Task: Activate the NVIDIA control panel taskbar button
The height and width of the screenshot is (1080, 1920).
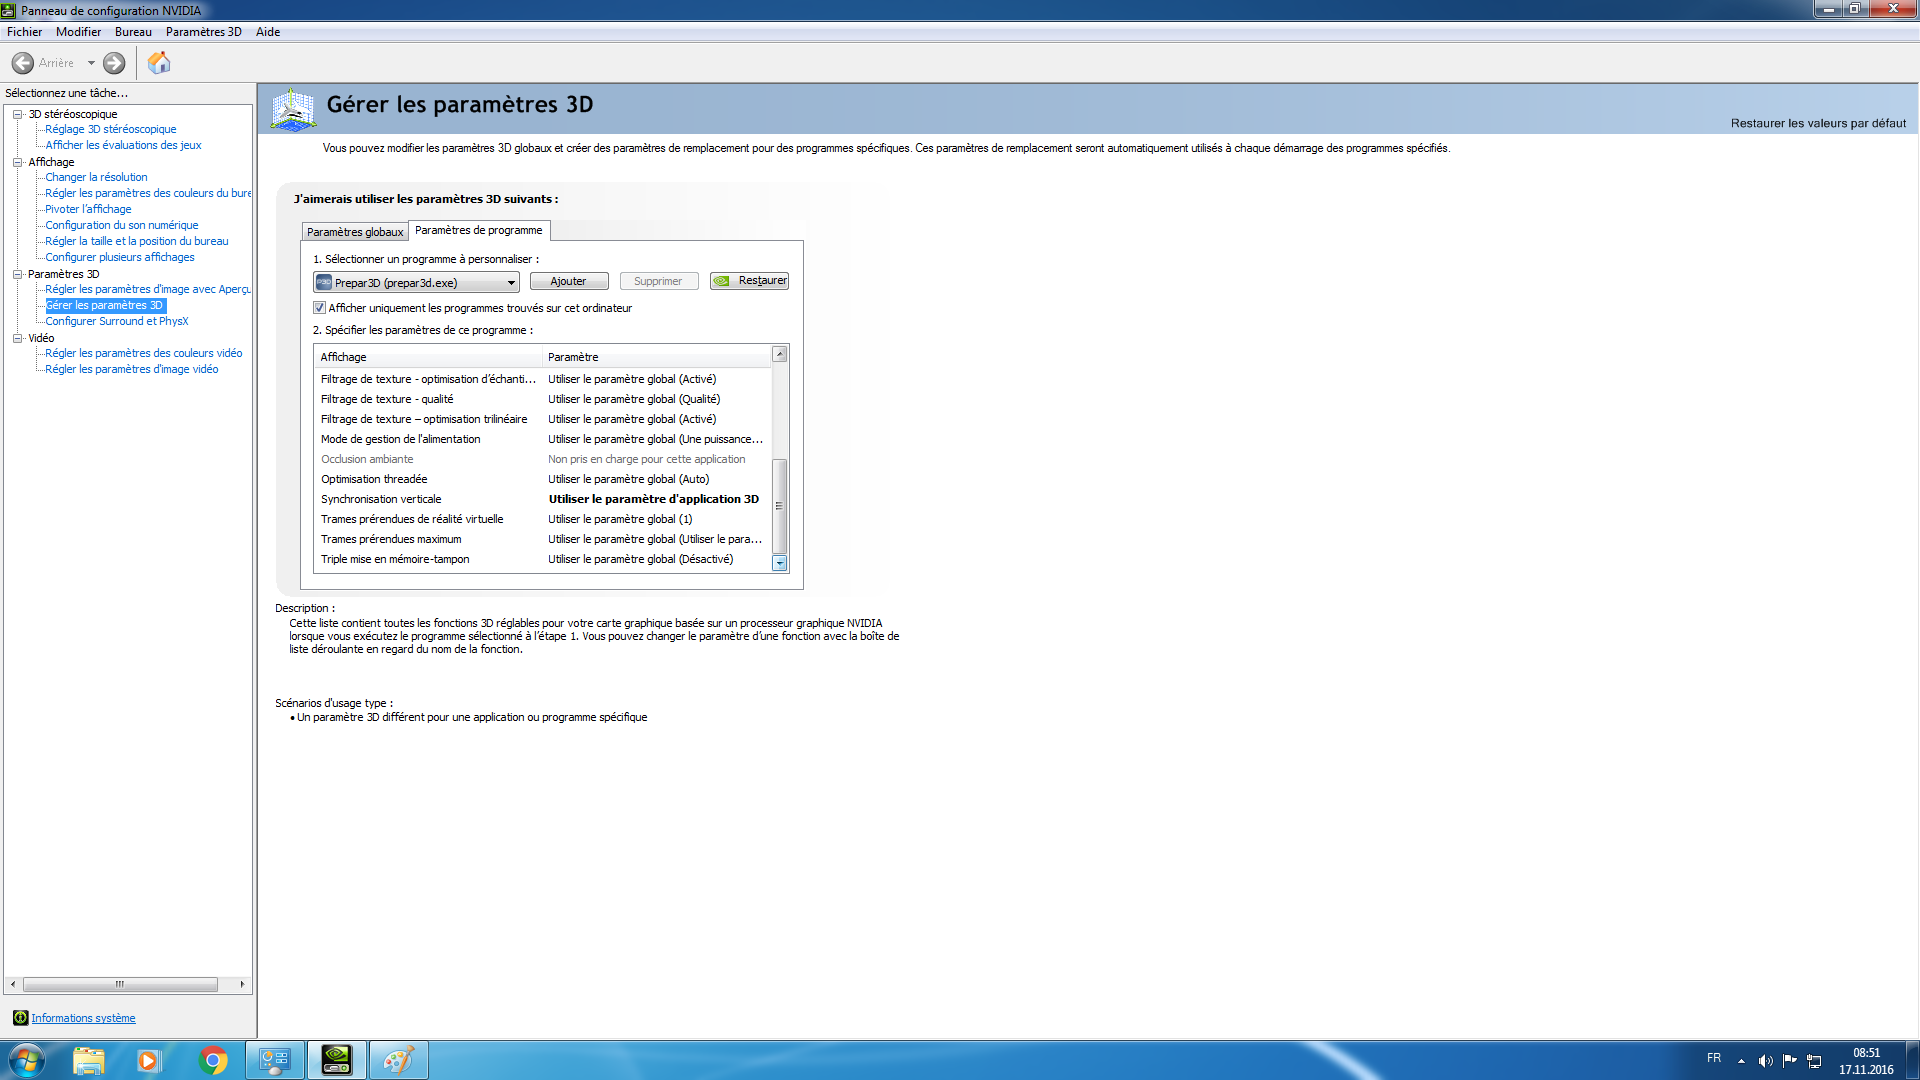Action: pyautogui.click(x=337, y=1060)
